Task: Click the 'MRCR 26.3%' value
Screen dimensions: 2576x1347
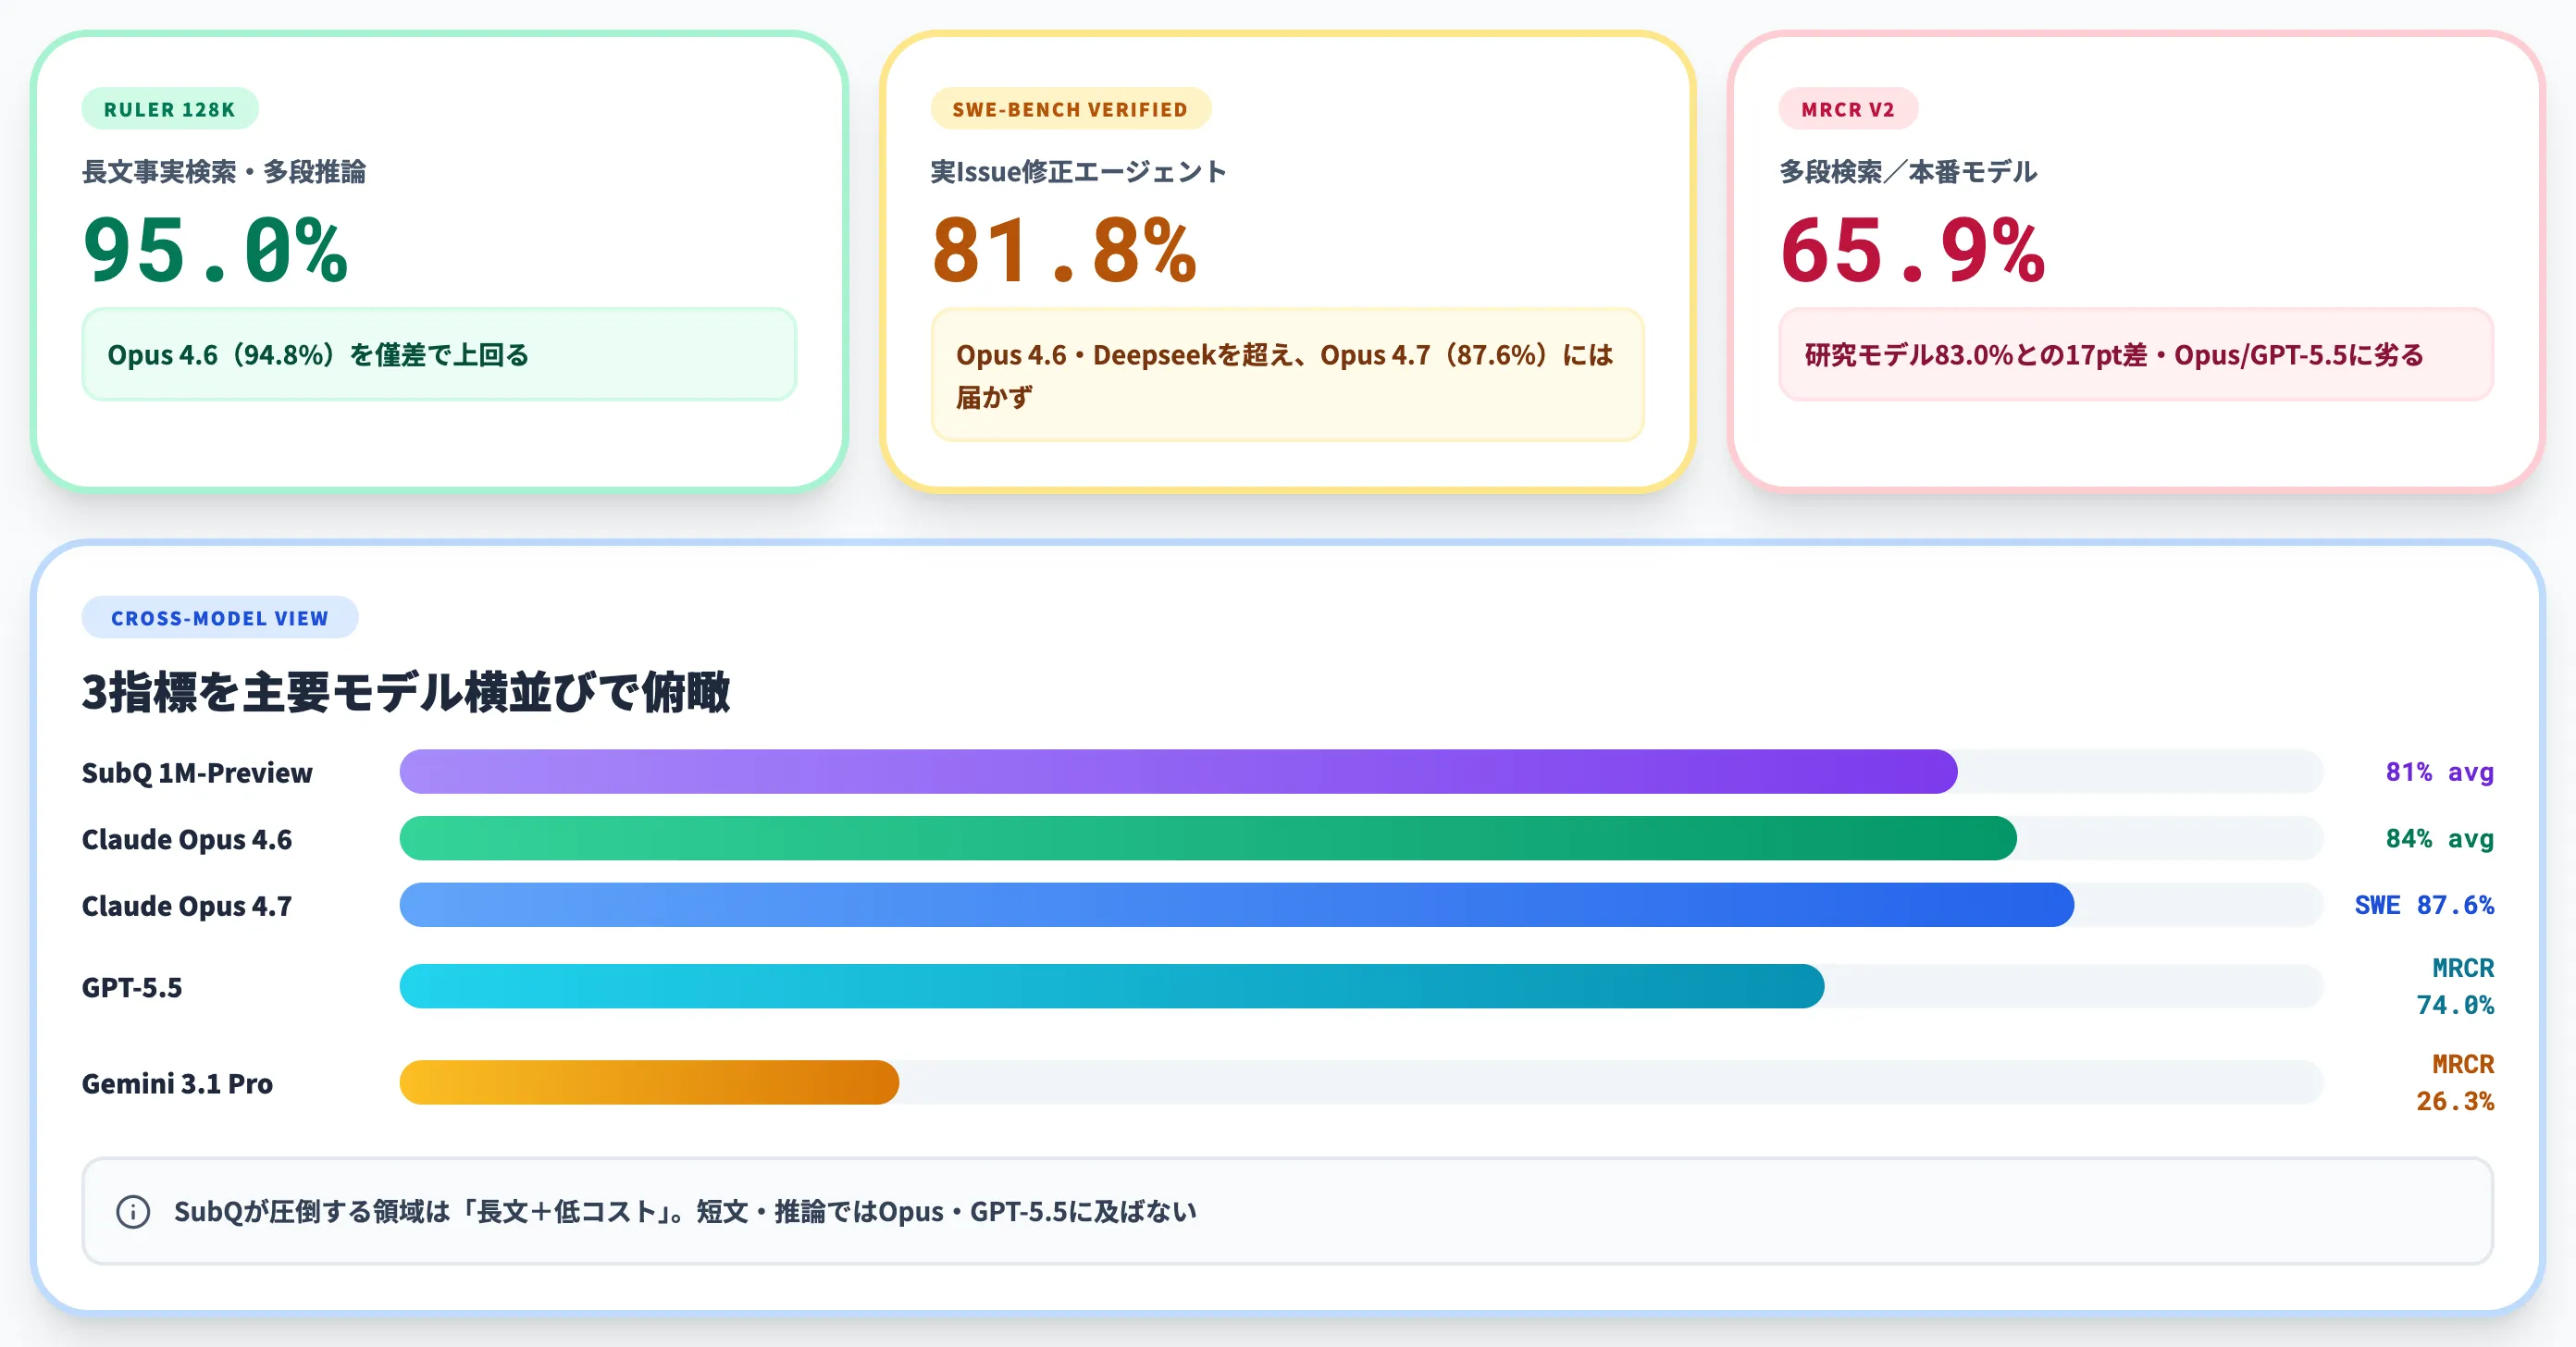Action: pos(2455,1082)
